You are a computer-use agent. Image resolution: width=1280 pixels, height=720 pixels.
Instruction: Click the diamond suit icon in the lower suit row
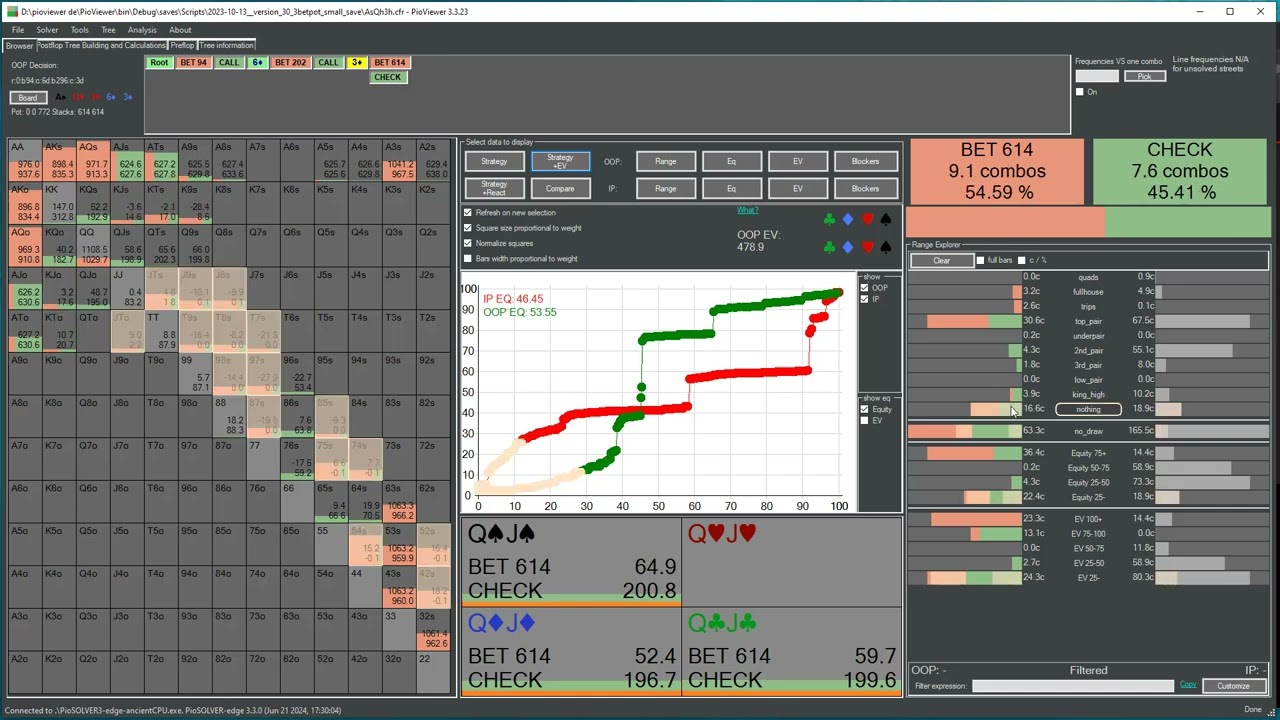point(848,247)
